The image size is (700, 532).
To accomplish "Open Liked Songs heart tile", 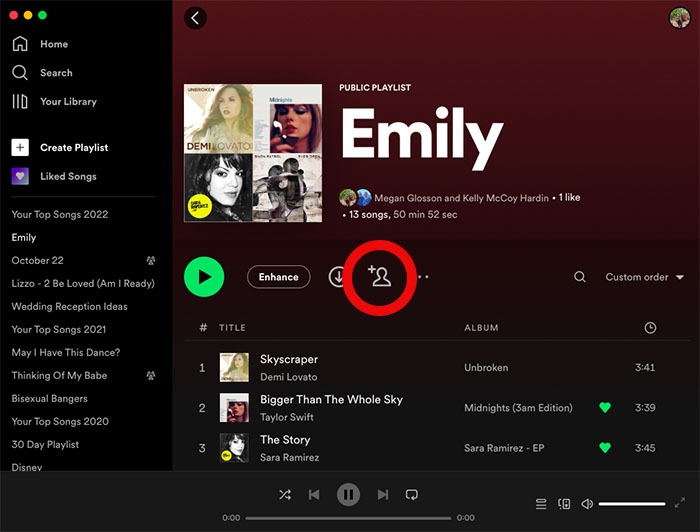I will pyautogui.click(x=20, y=176).
